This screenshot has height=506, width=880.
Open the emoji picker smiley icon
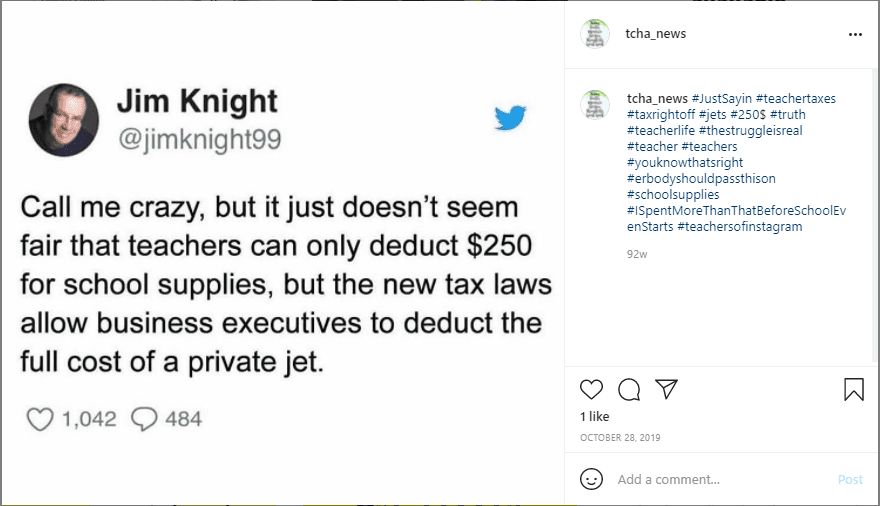tap(592, 479)
